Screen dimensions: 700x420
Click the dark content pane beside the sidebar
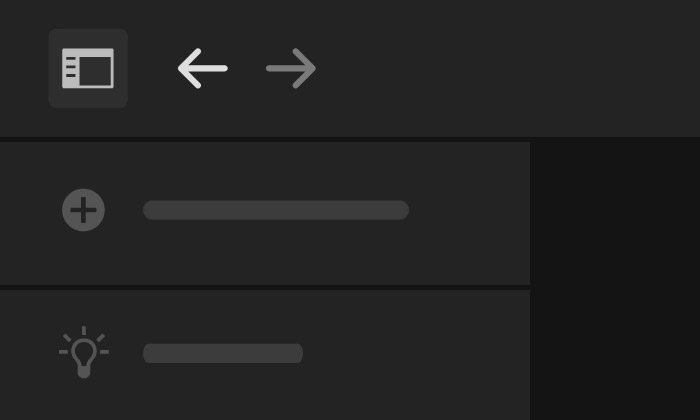pos(615,281)
